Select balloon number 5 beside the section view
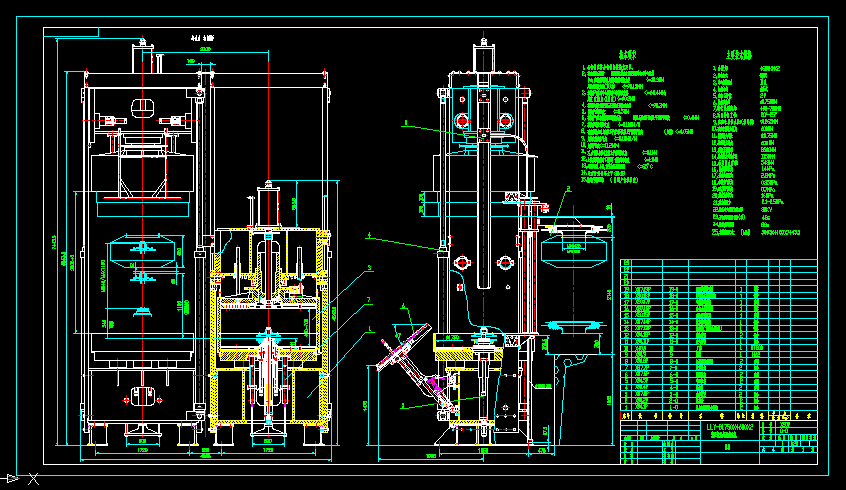 [x=369, y=268]
